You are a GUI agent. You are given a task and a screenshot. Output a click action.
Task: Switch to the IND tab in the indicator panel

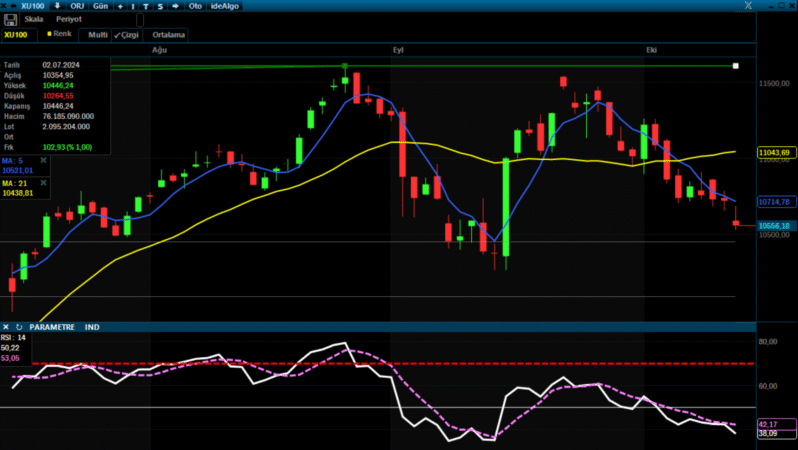pos(92,327)
